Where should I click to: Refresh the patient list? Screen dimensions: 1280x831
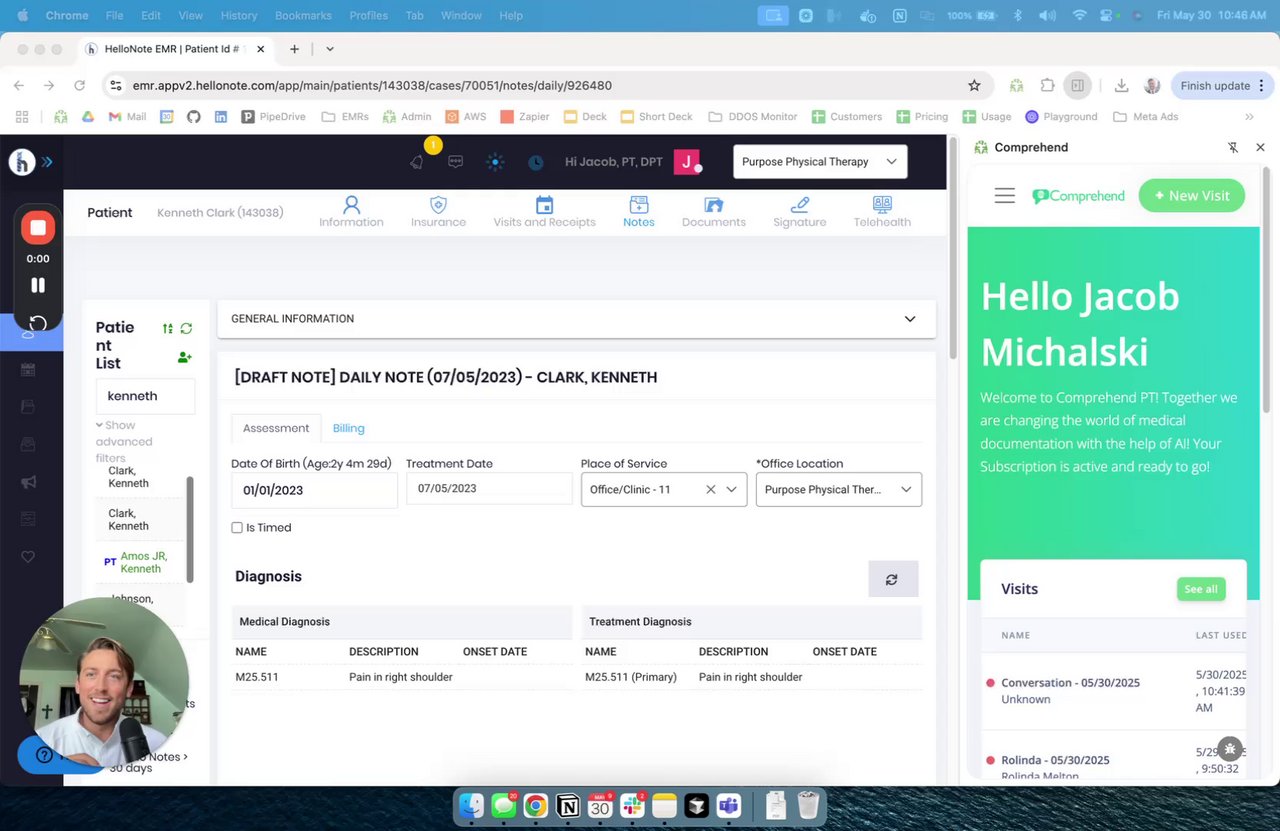point(186,328)
